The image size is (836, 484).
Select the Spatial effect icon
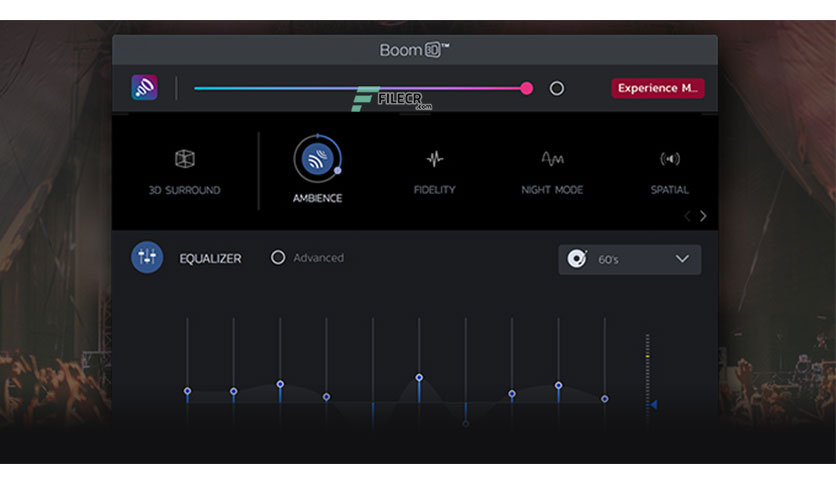pyautogui.click(x=670, y=158)
